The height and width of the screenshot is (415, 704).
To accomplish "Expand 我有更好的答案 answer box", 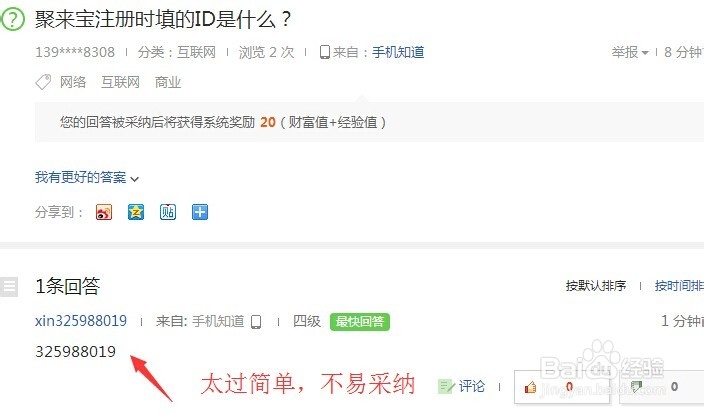I will [87, 177].
